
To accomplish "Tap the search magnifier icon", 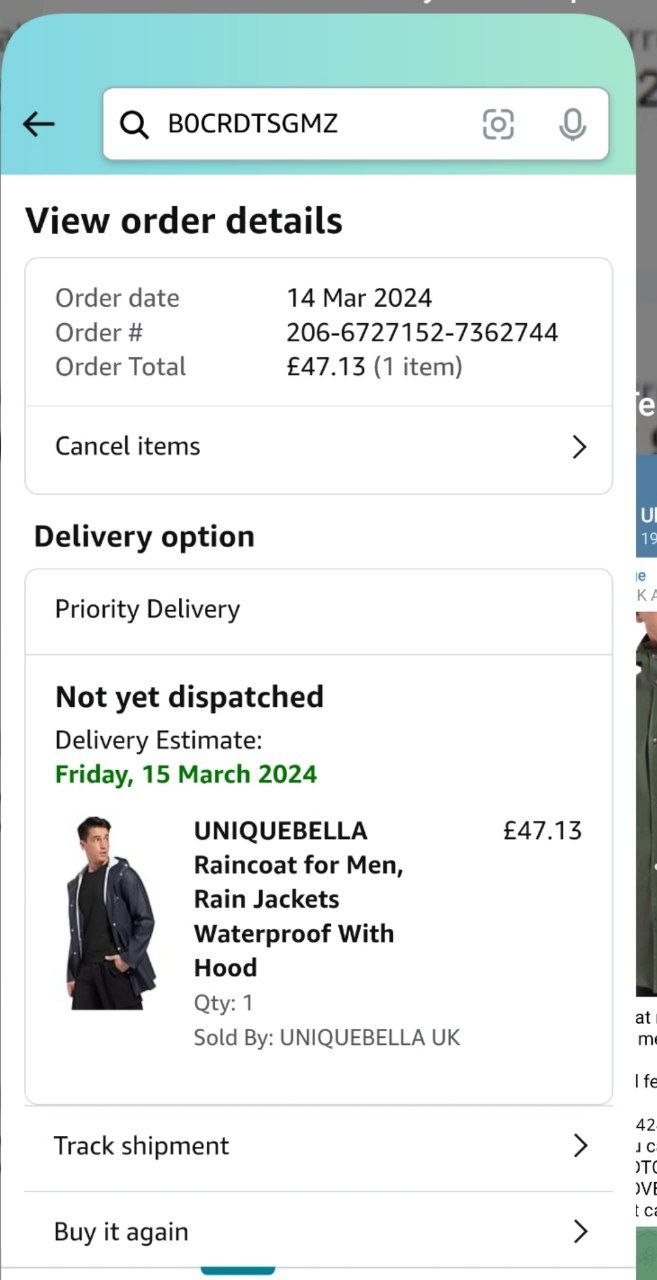I will coord(134,124).
